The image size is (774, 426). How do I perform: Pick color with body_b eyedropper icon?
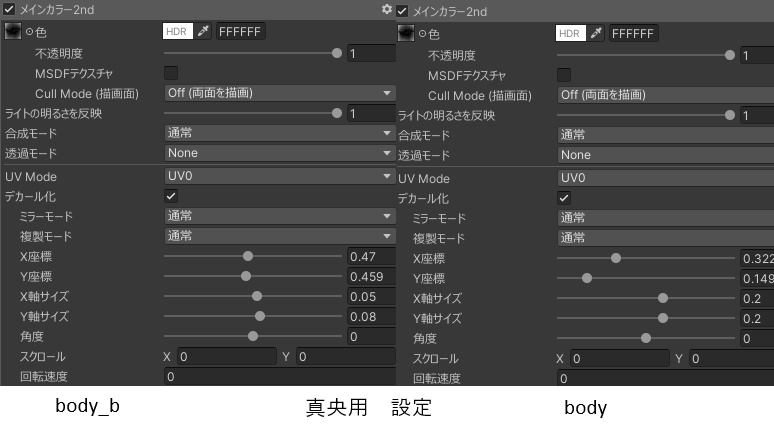tap(203, 31)
